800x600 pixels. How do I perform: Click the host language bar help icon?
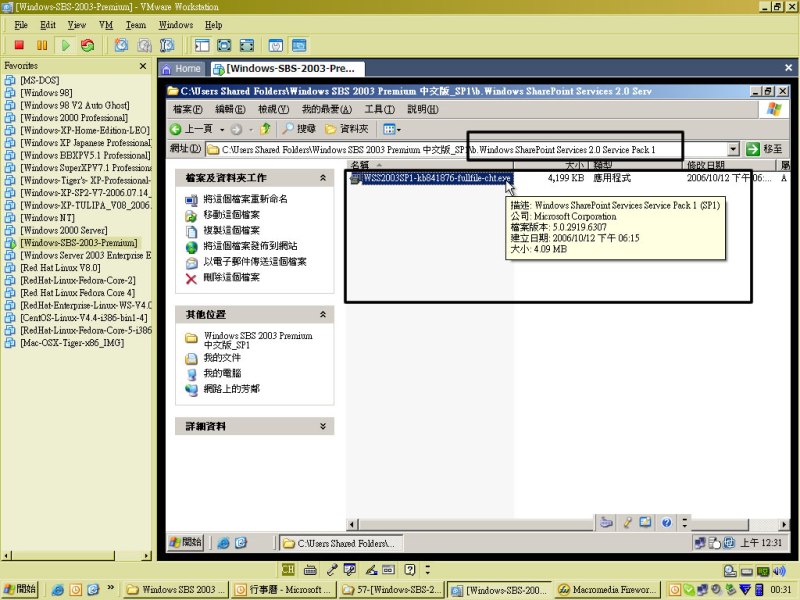click(x=410, y=569)
